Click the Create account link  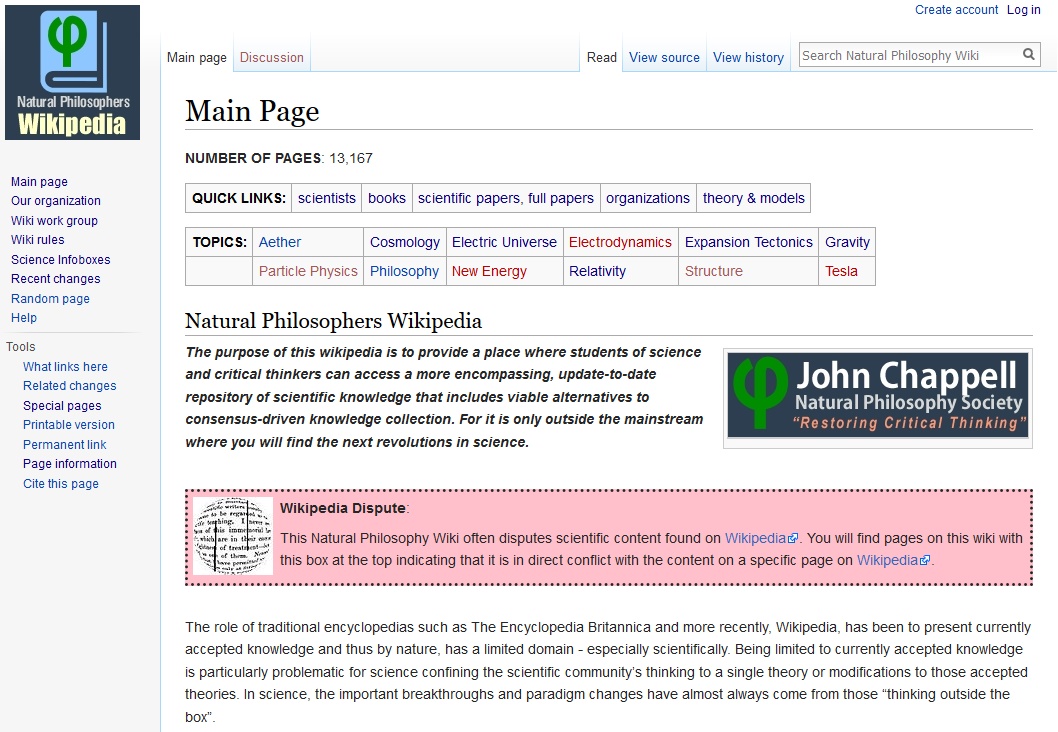[956, 9]
